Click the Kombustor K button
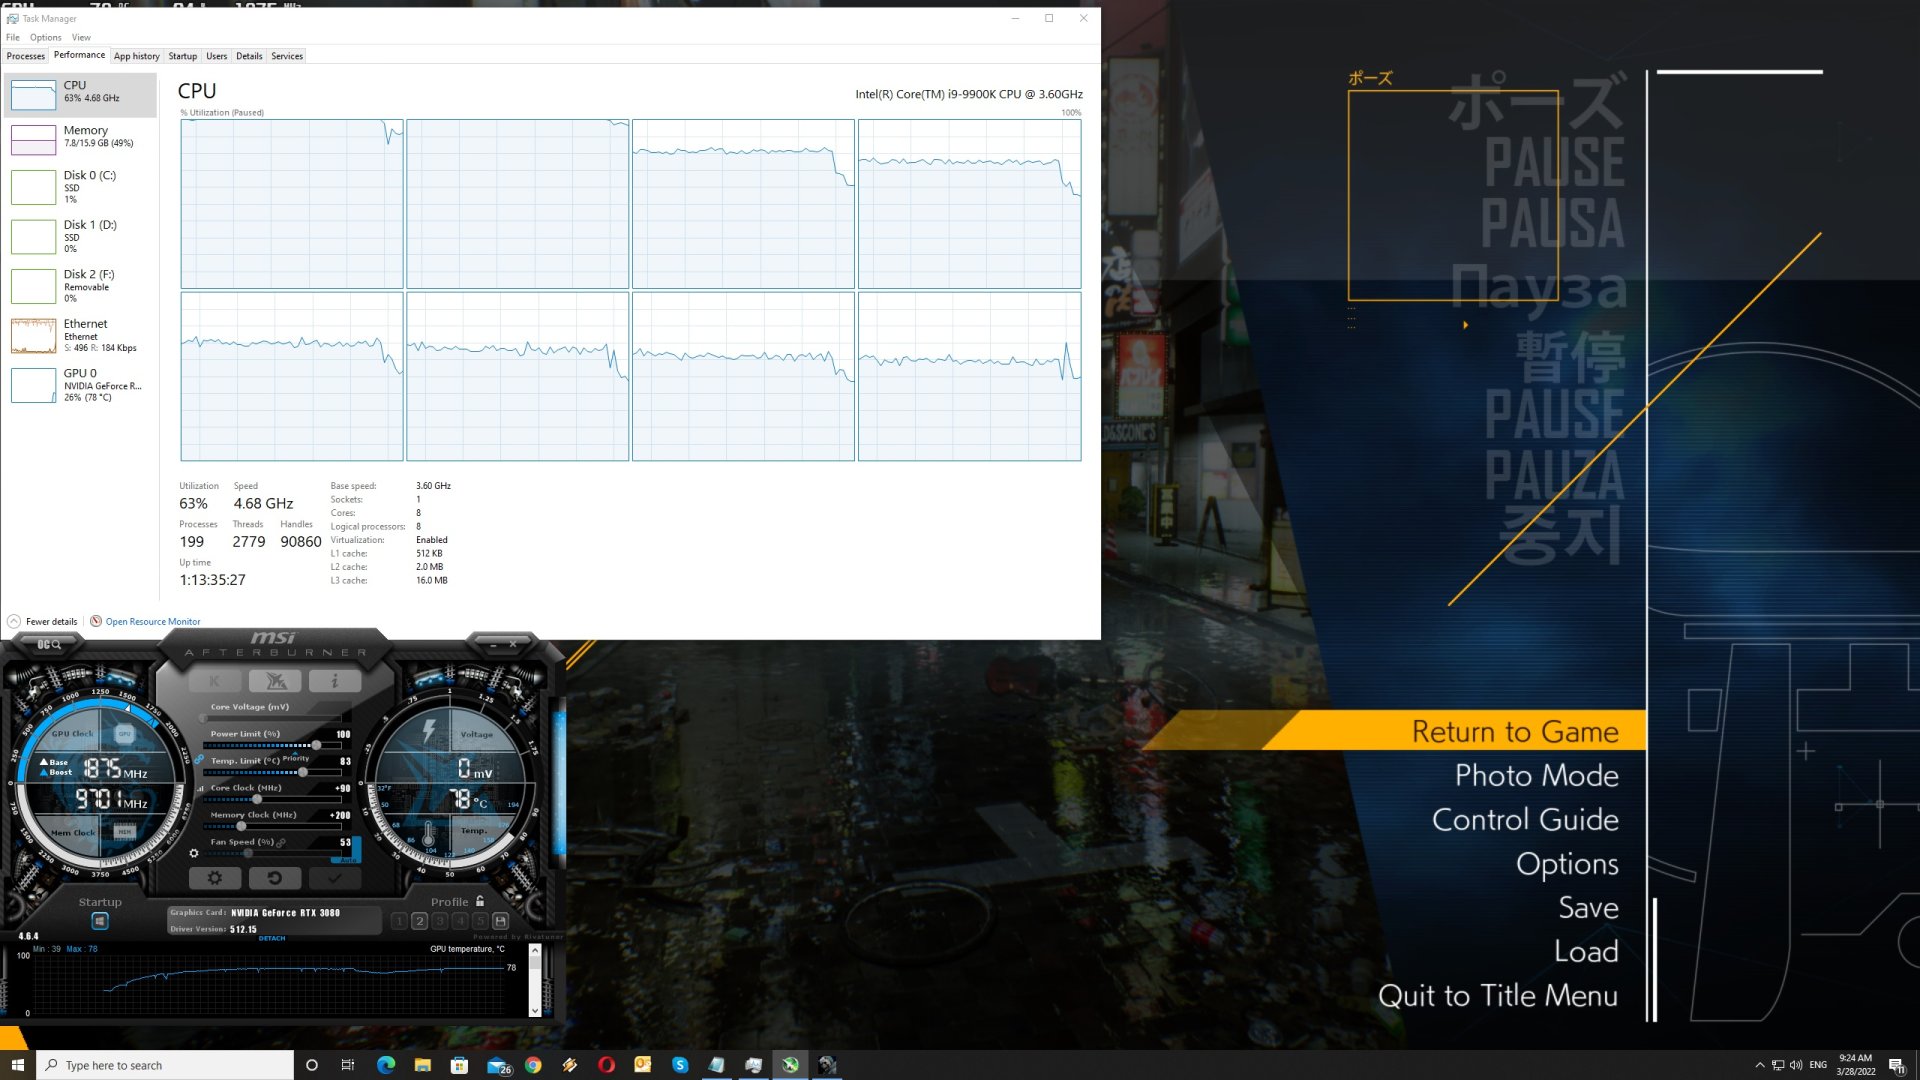Image resolution: width=1920 pixels, height=1080 pixels. 214,681
